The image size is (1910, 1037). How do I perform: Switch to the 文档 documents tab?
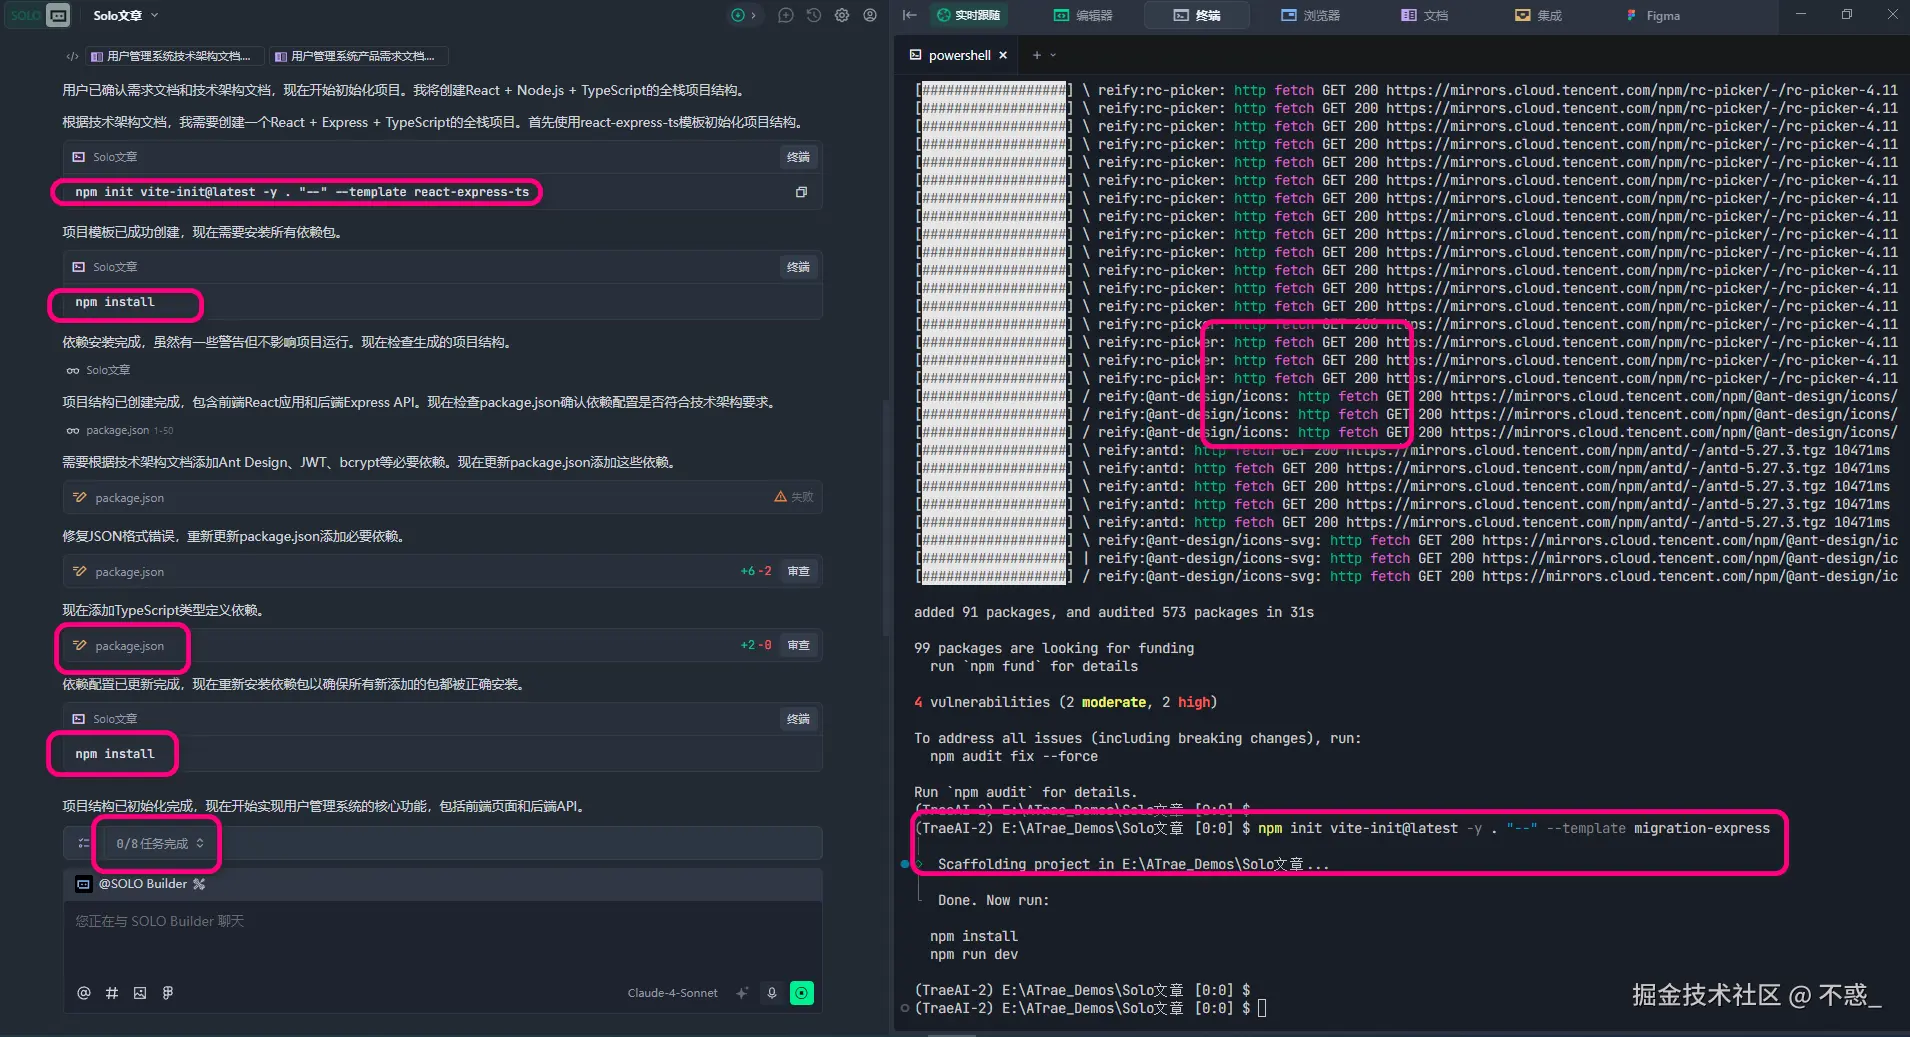pos(1425,15)
